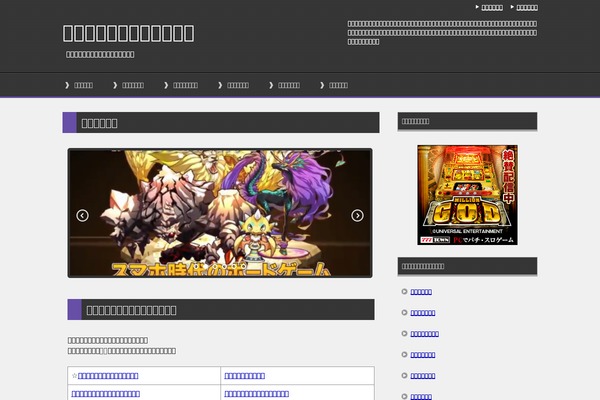Open the last top-right header utility link
The image size is (600, 400).
click(x=527, y=7)
